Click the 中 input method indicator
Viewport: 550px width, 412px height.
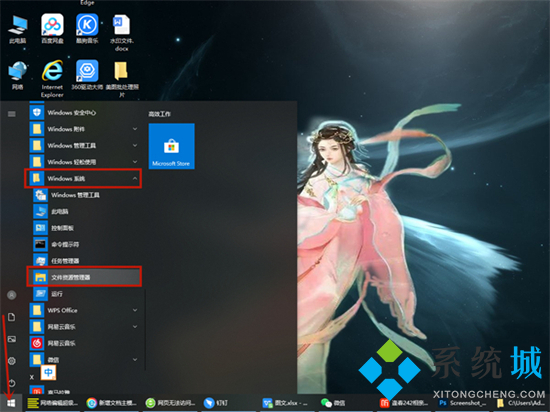tap(48, 372)
